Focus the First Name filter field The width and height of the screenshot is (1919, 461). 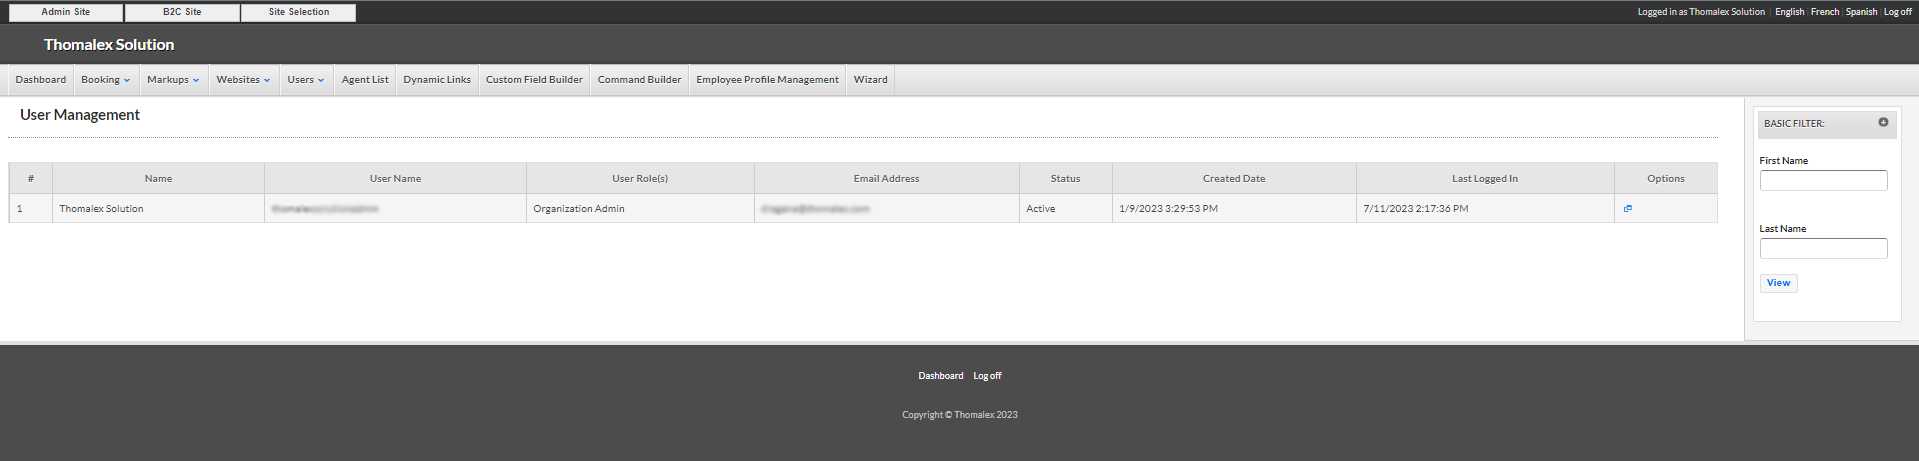pyautogui.click(x=1823, y=180)
